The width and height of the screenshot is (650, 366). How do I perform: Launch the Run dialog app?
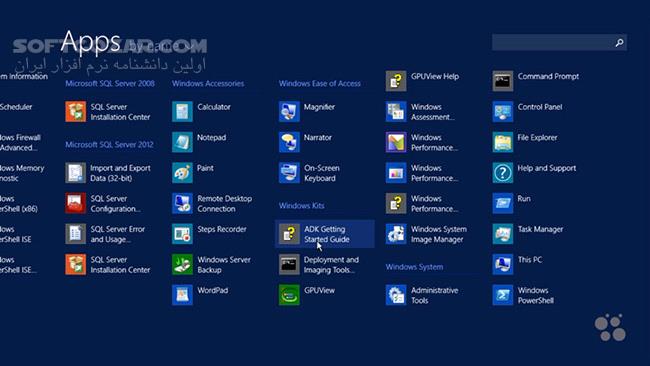512,204
